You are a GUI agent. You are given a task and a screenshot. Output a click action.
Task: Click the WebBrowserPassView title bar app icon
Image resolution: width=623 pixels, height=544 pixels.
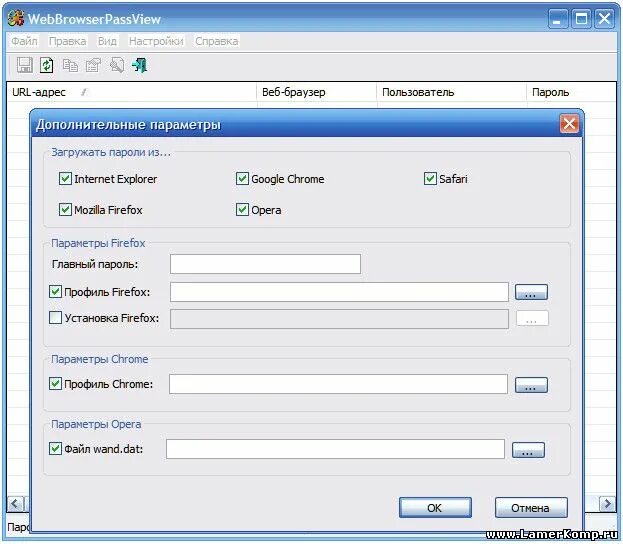(x=16, y=19)
